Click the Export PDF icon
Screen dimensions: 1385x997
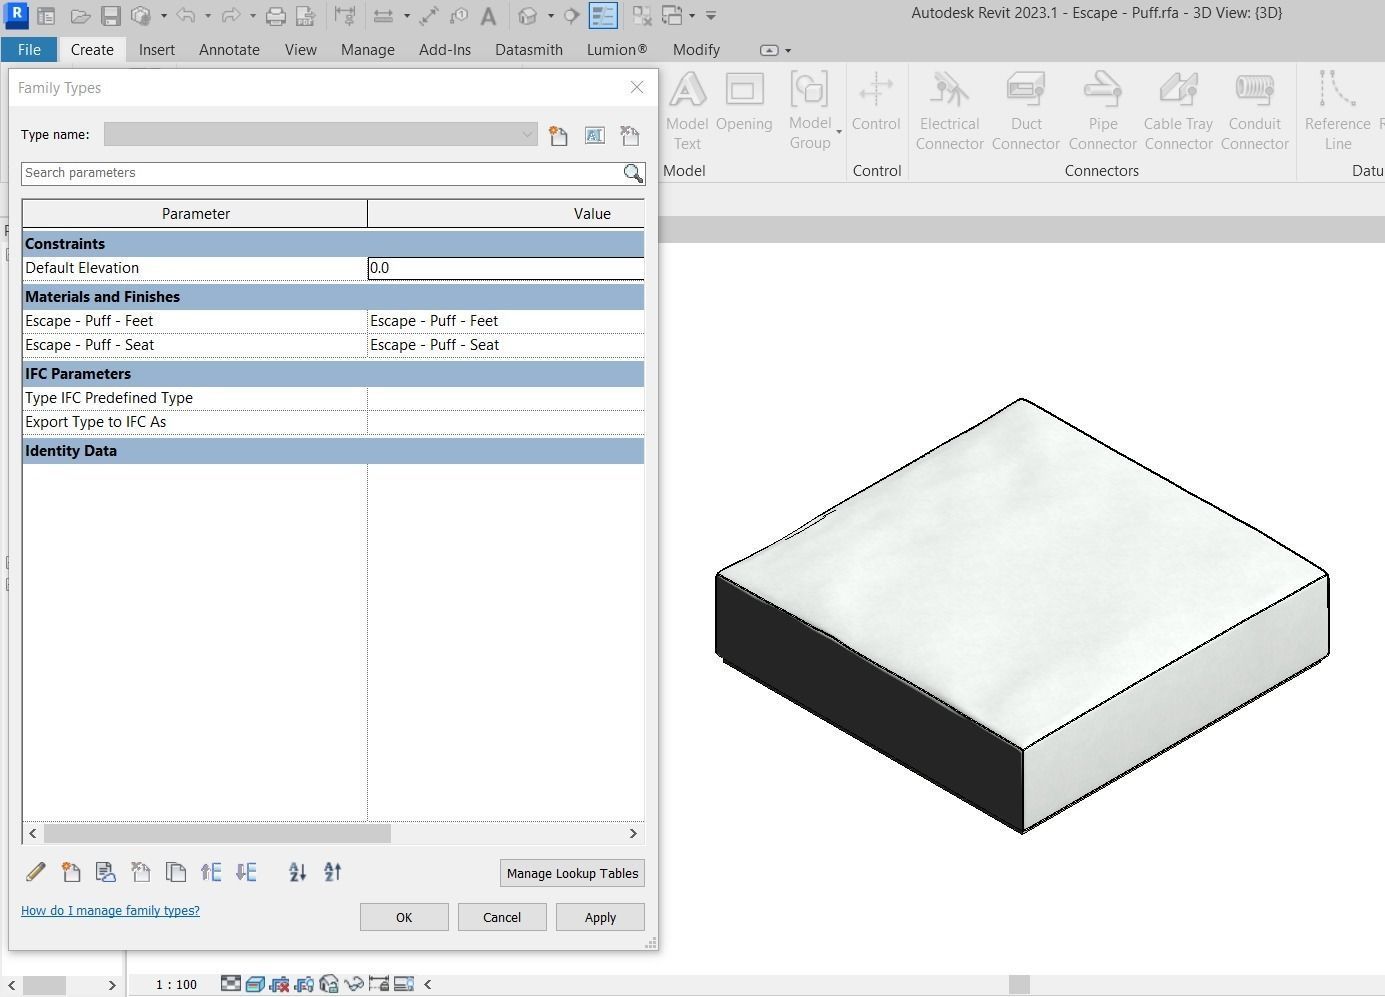click(306, 16)
